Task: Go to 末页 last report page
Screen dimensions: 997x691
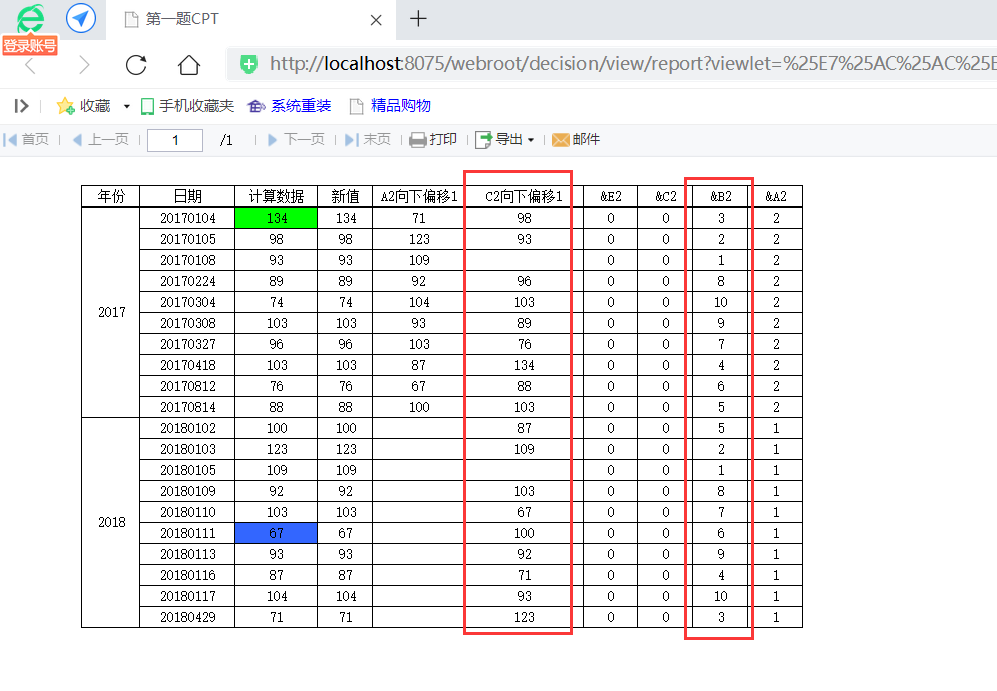Action: [368, 139]
